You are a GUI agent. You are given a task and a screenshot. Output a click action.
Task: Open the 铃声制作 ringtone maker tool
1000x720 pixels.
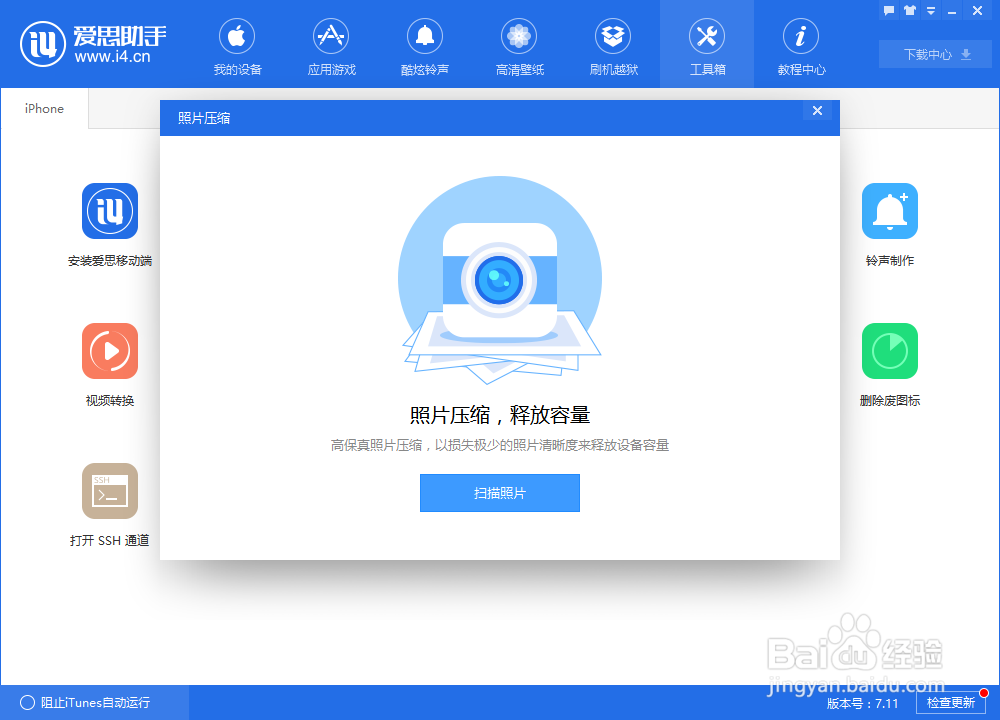[889, 211]
